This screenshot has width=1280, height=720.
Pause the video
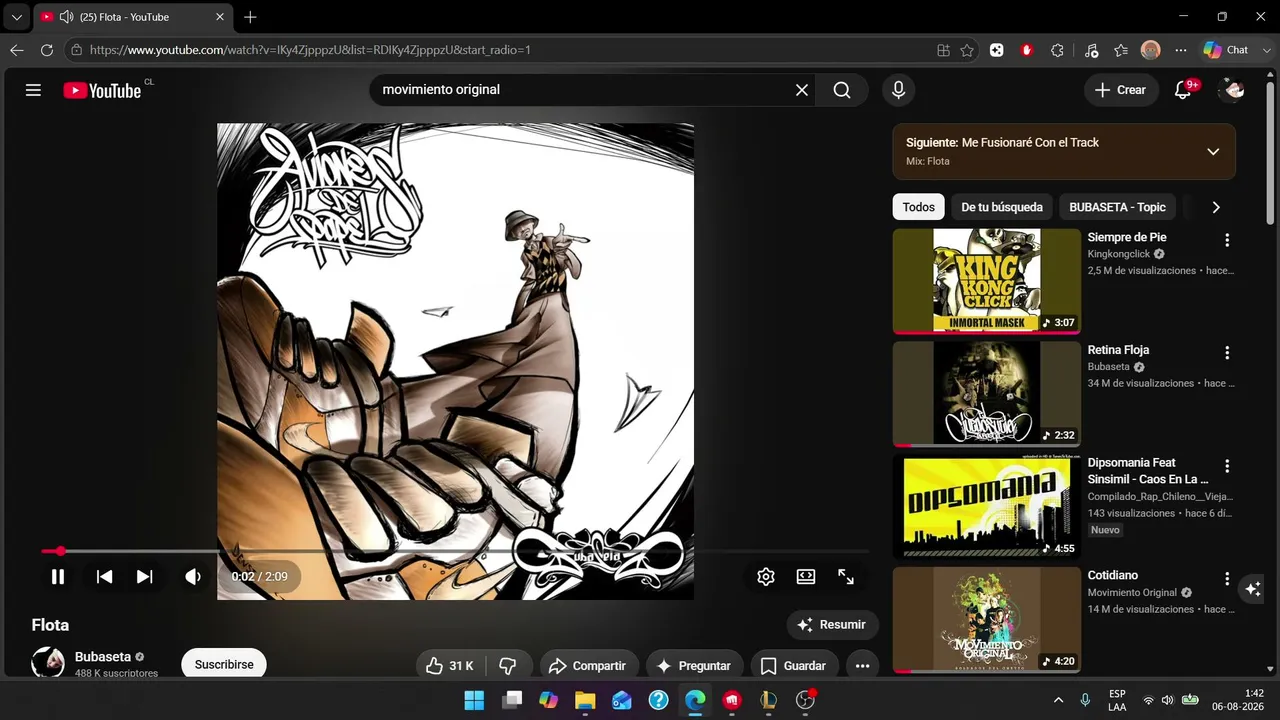click(58, 577)
